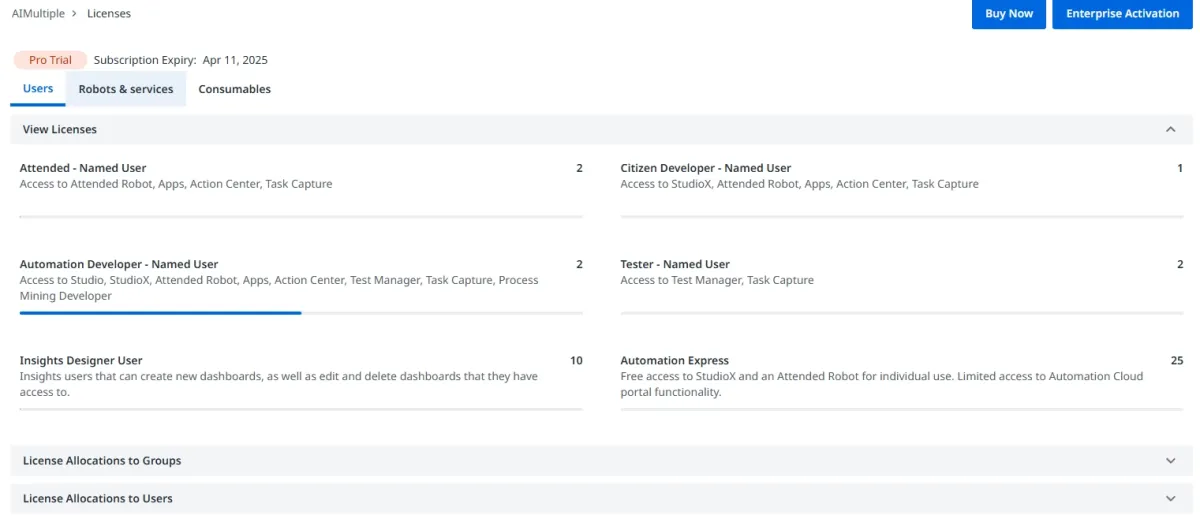Image resolution: width=1200 pixels, height=530 pixels.
Task: Select the Licenses breadcrumb
Action: pos(109,14)
